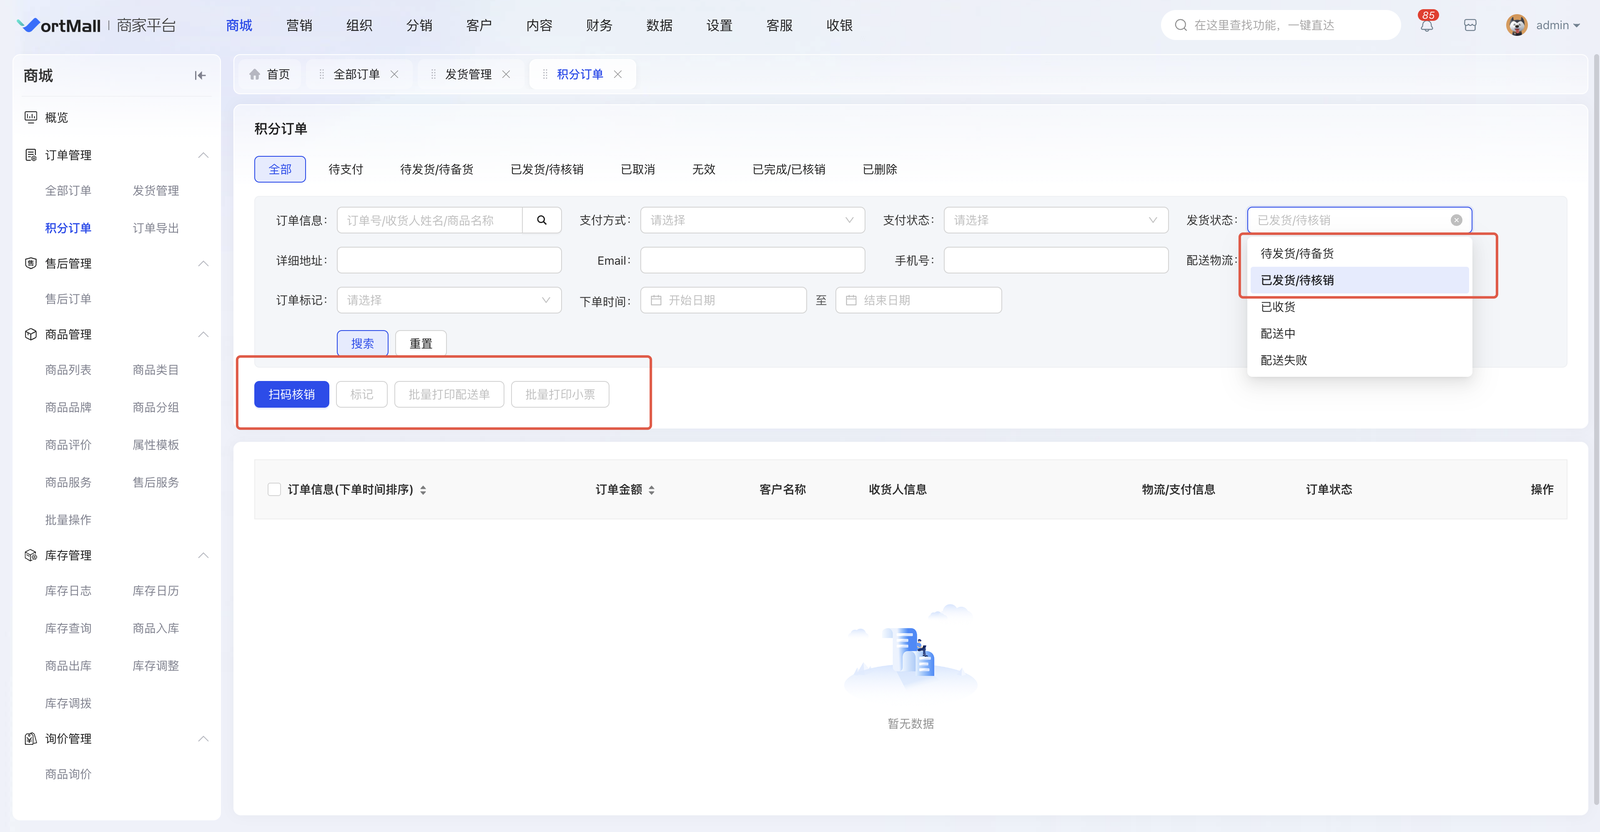Click the blue 扫码核销 button
Image resolution: width=1600 pixels, height=832 pixels.
291,395
